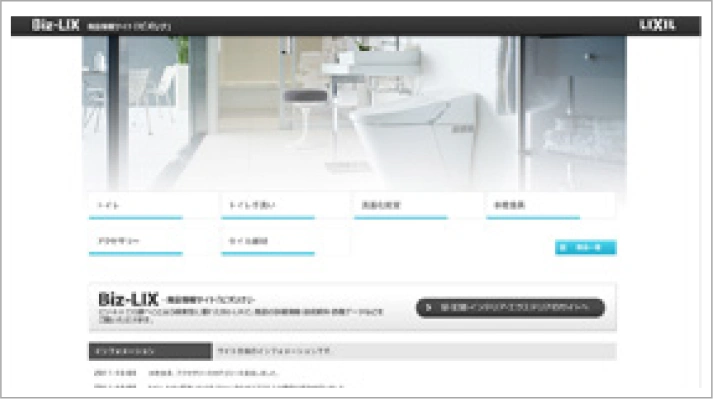Click the large Biz-LIX title in the lower banner

(x=128, y=299)
